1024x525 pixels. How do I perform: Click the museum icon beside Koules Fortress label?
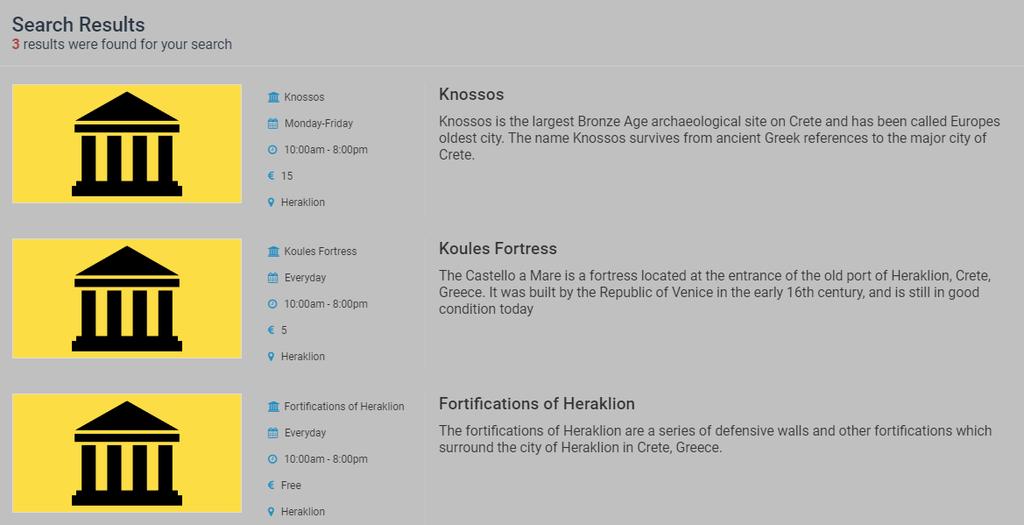tap(274, 251)
